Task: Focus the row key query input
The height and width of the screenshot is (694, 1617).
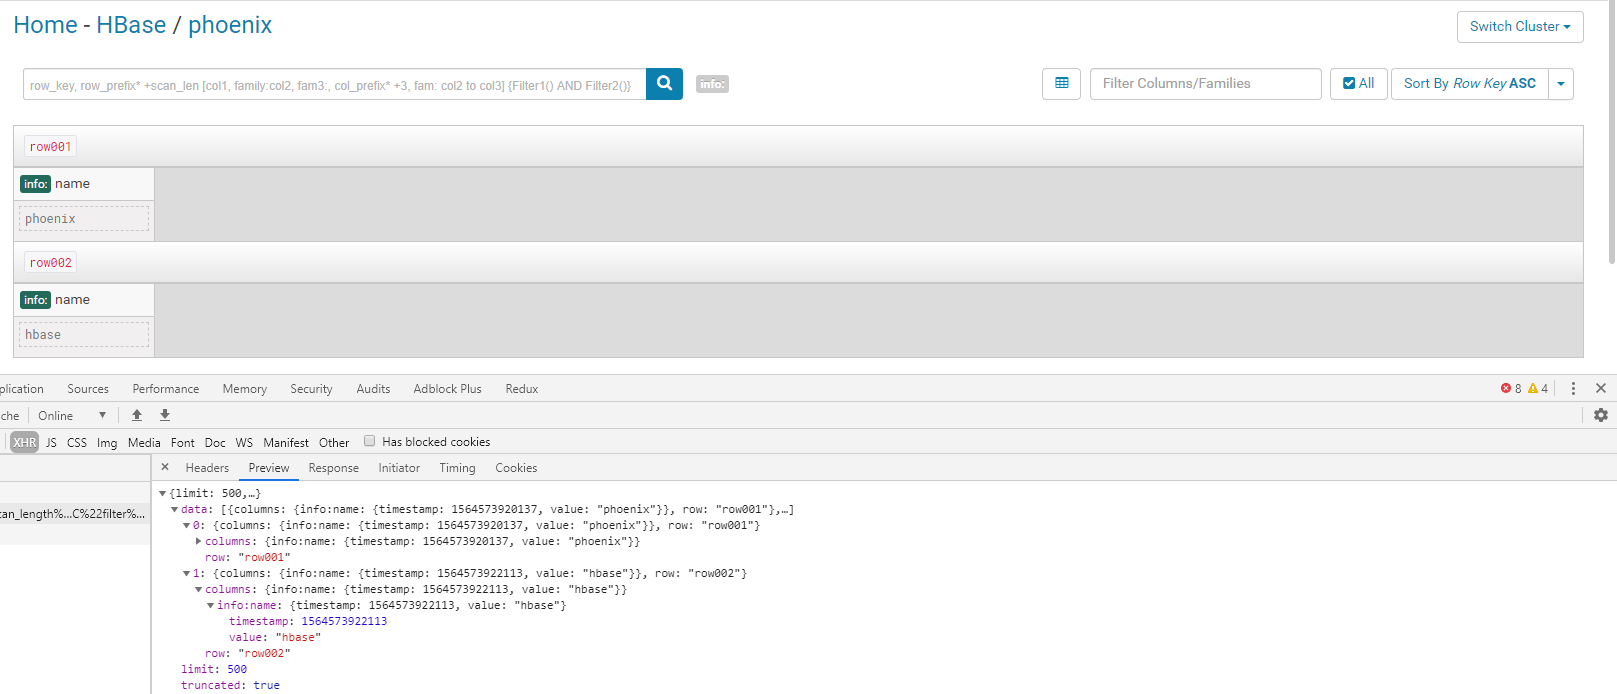Action: (334, 85)
